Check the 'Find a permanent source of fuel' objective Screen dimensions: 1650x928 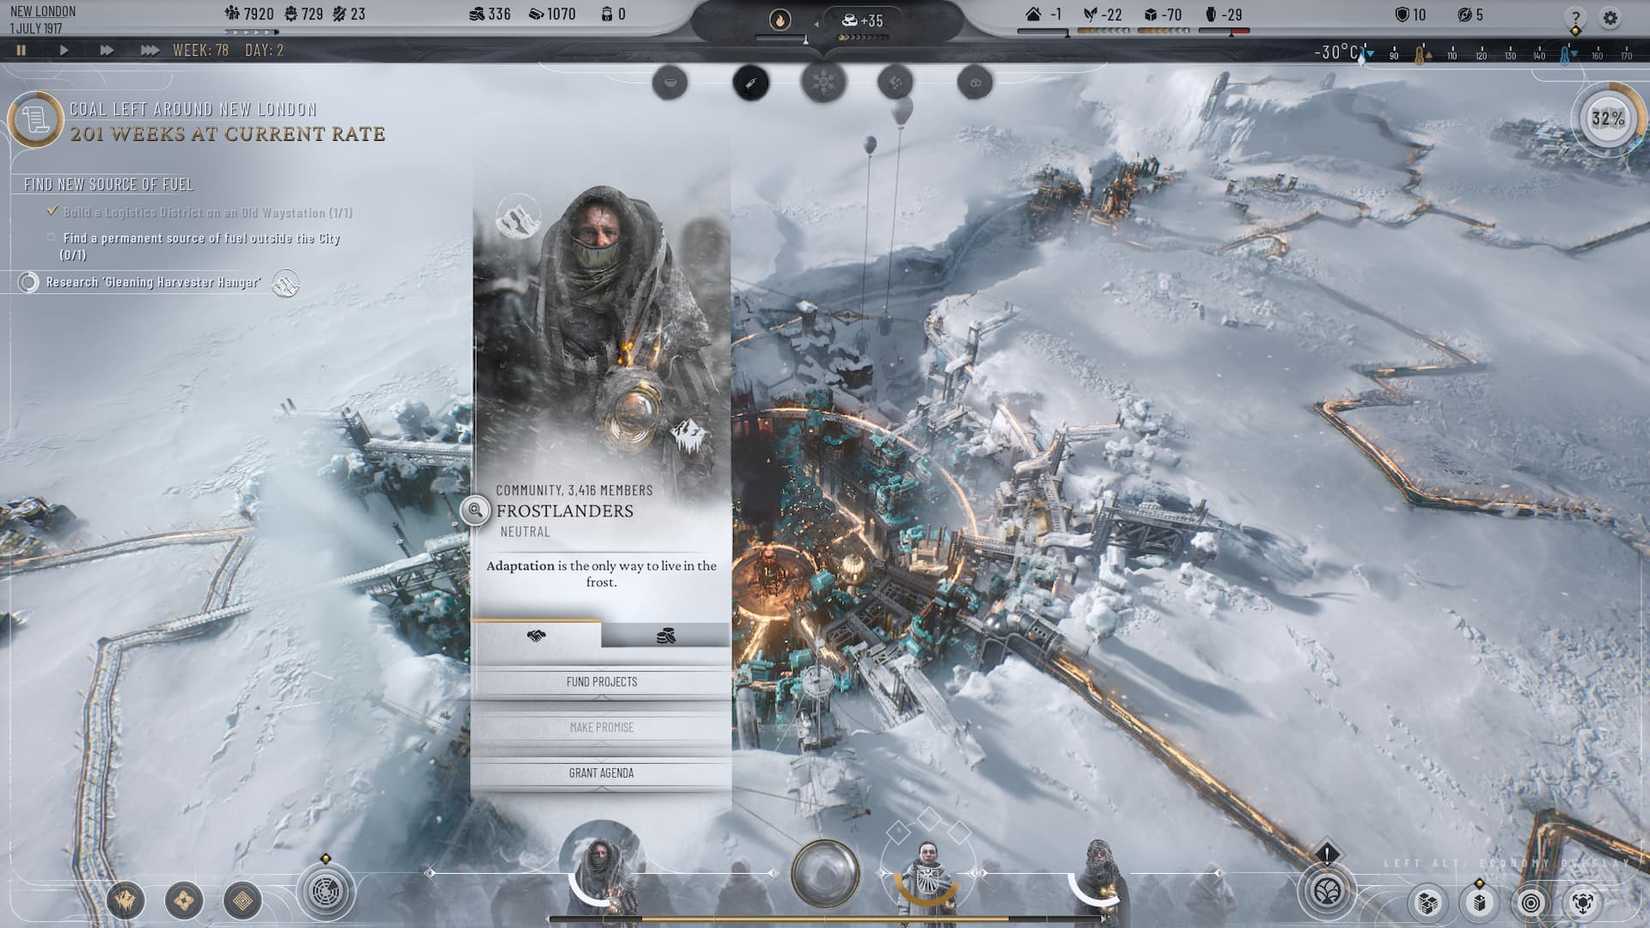(x=50, y=238)
